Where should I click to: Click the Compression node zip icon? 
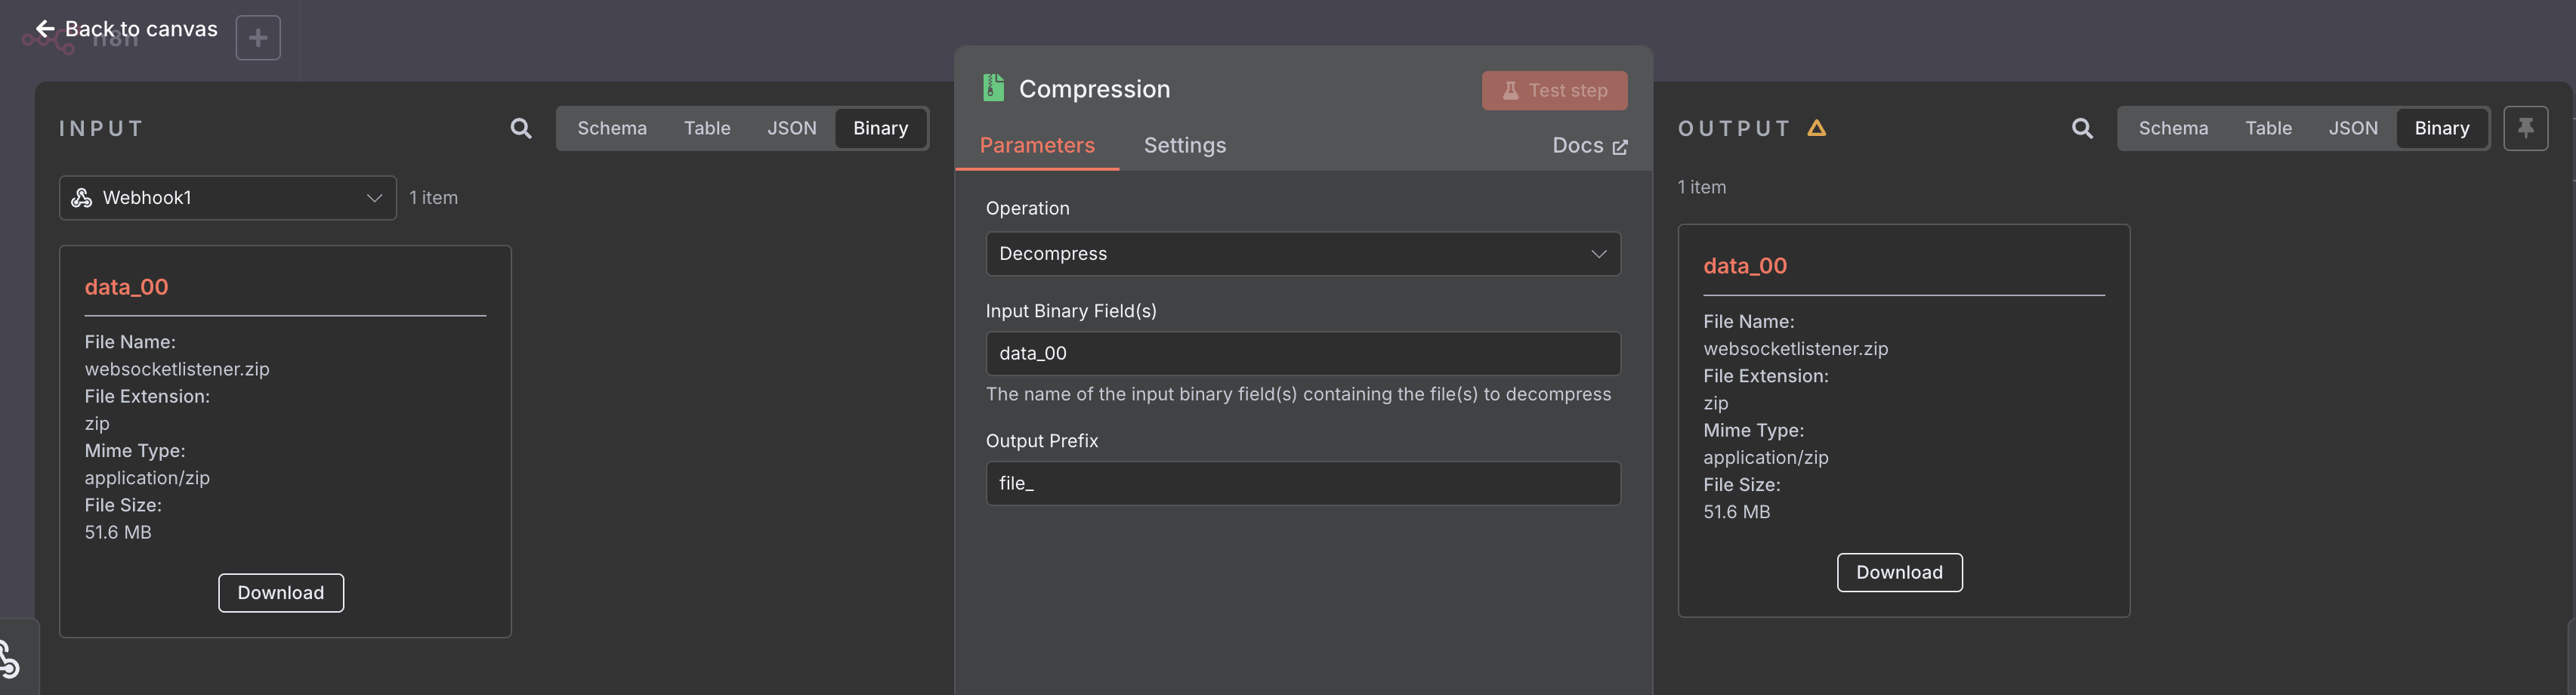(x=993, y=88)
